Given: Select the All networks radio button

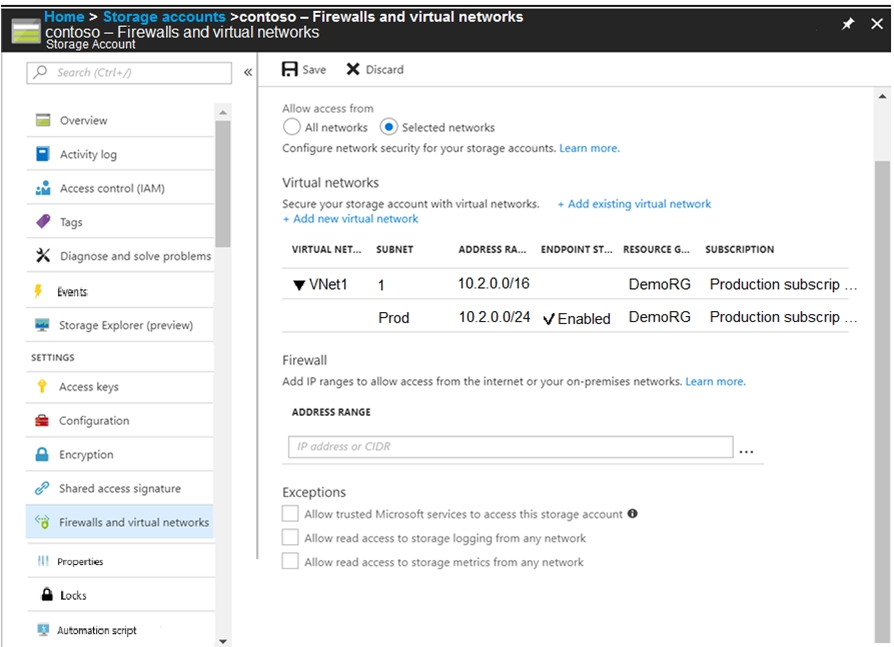Looking at the screenshot, I should (291, 127).
